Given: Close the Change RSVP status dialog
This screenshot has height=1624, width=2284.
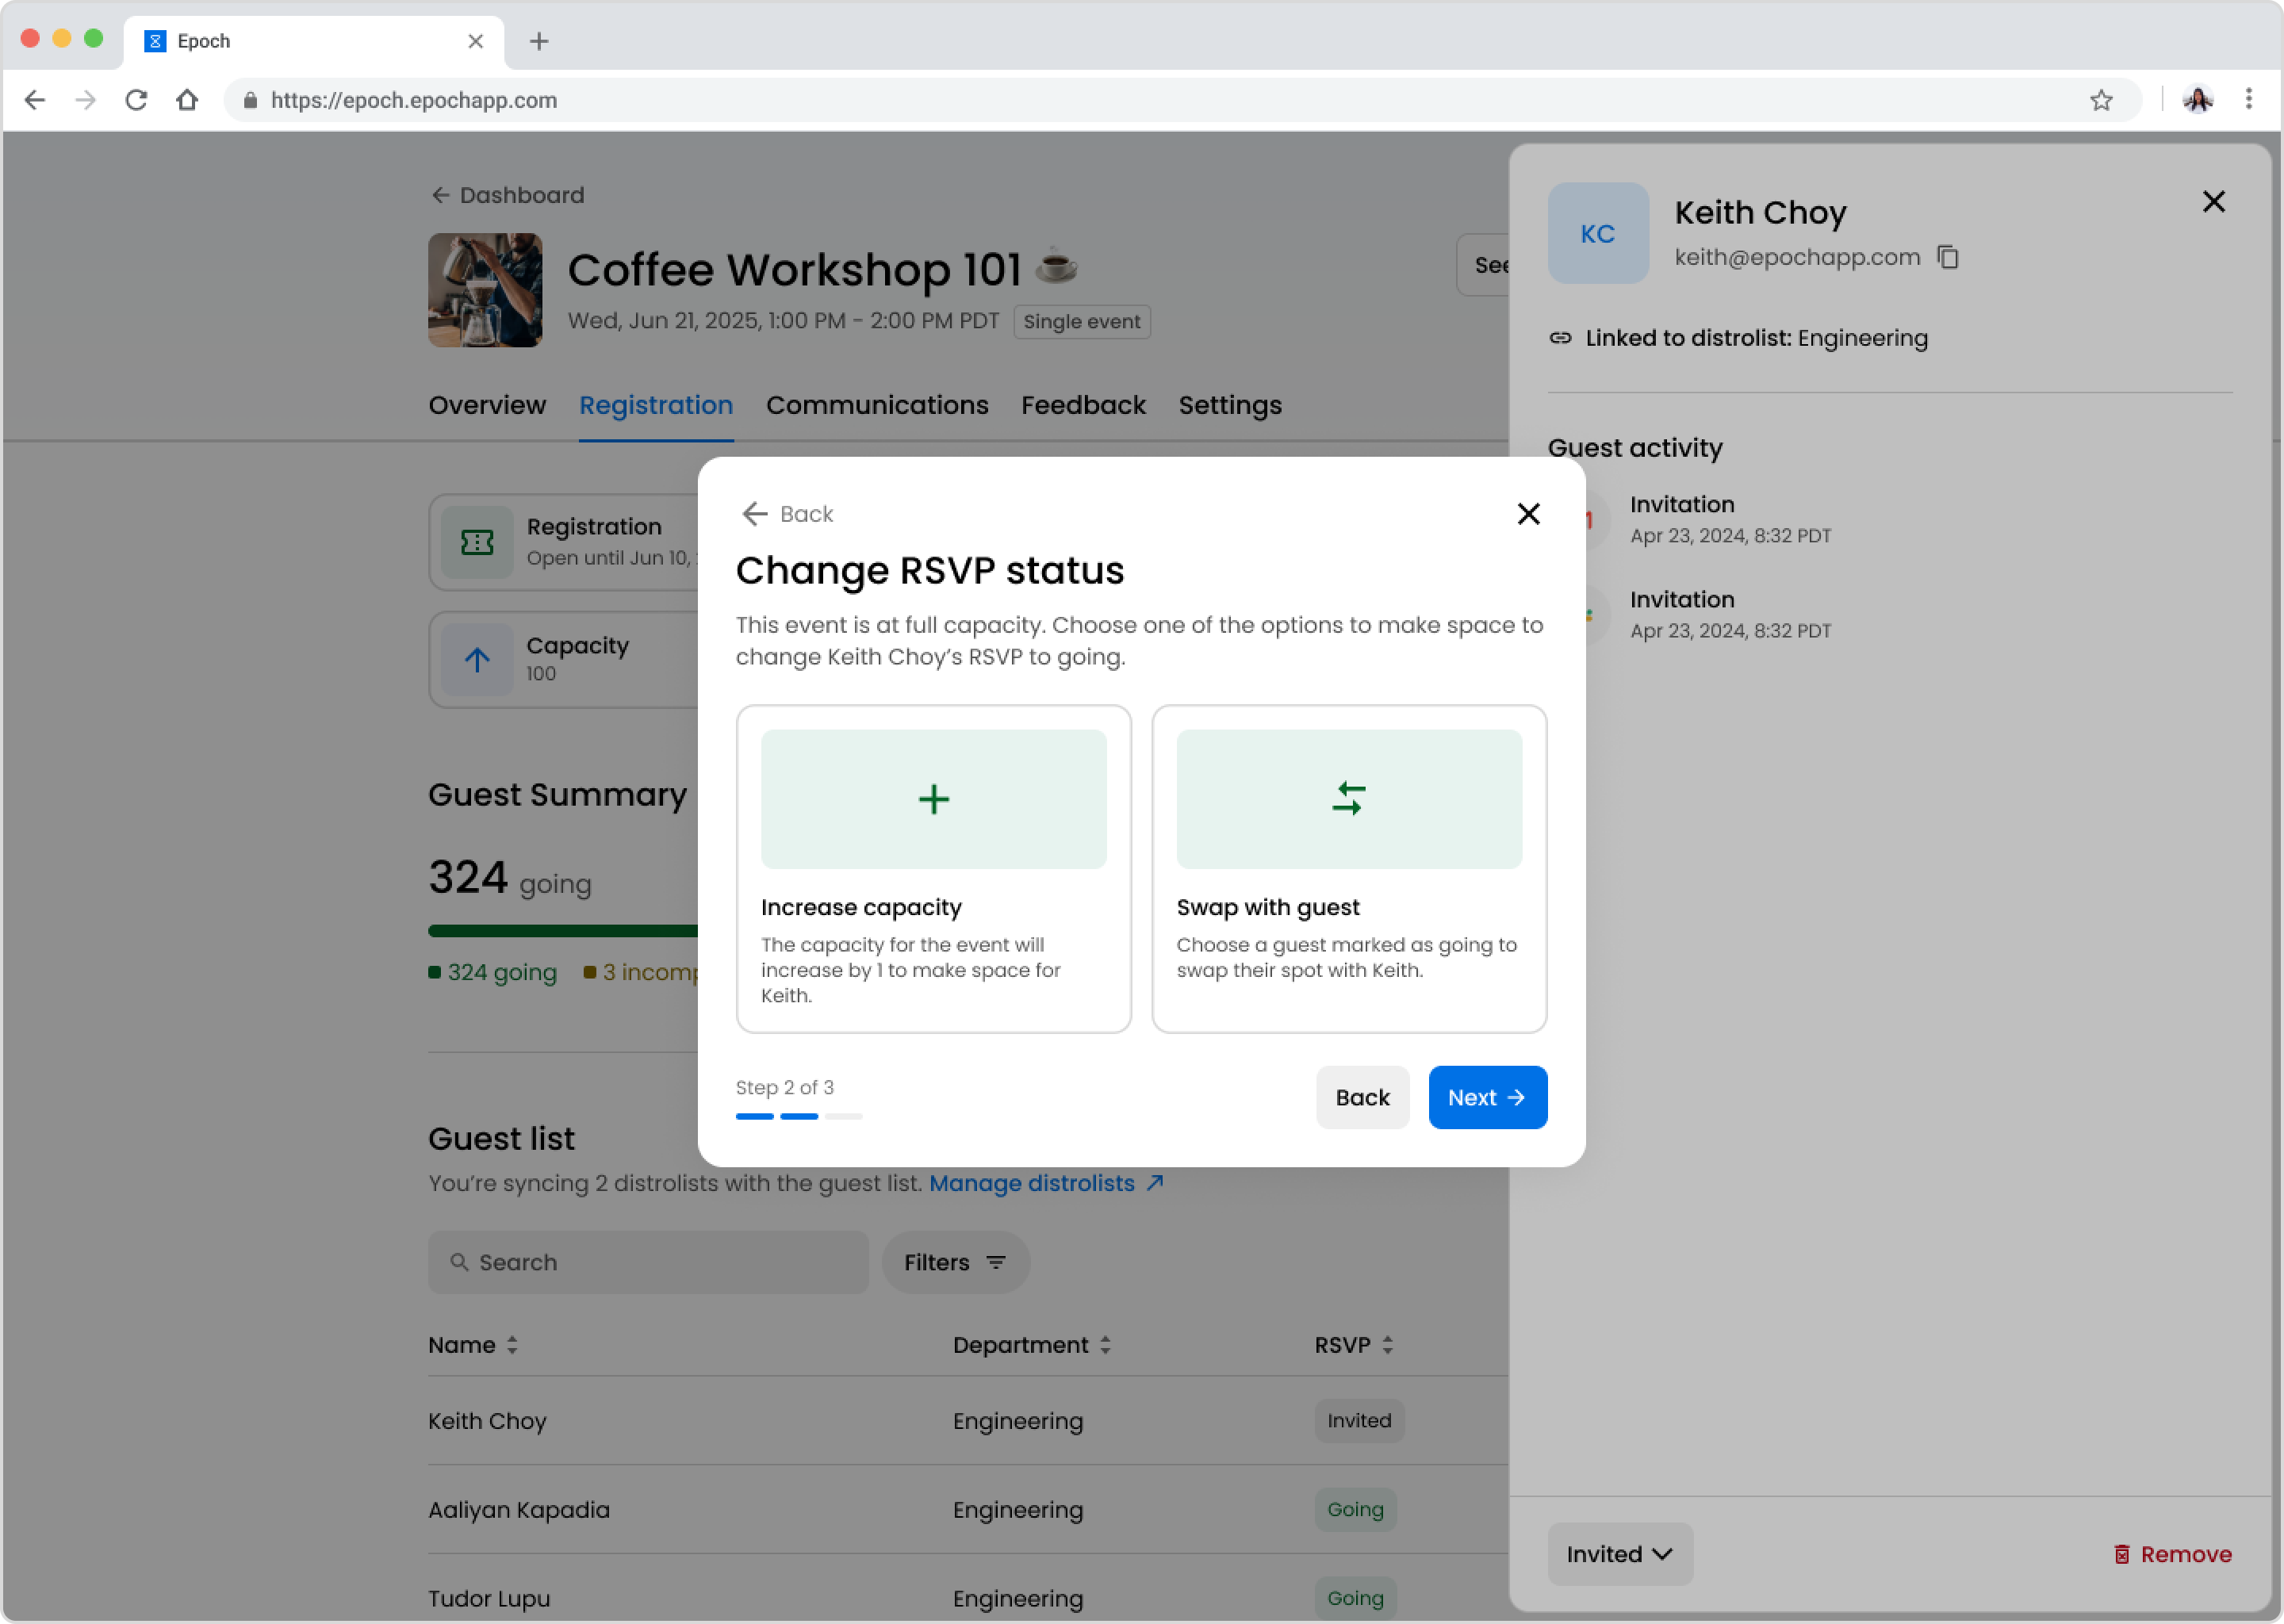Looking at the screenshot, I should [x=1528, y=514].
